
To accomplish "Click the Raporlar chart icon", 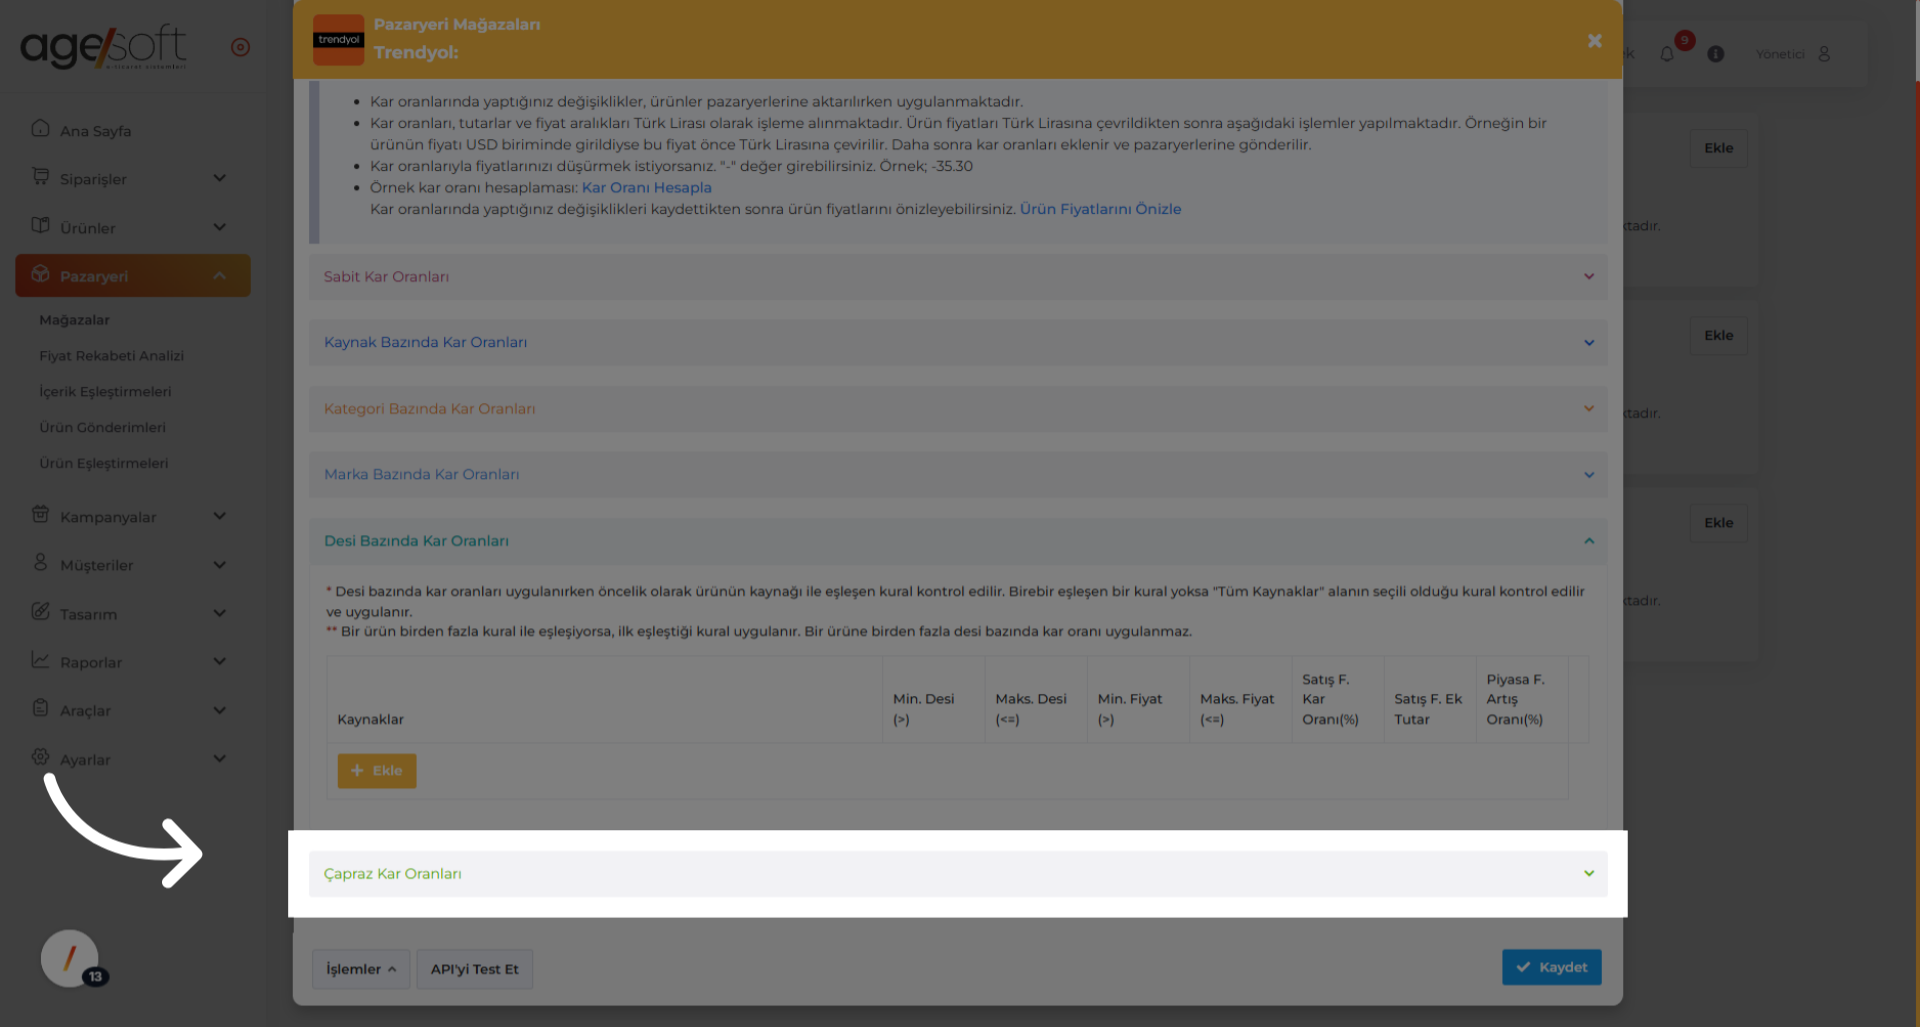I will coord(40,660).
